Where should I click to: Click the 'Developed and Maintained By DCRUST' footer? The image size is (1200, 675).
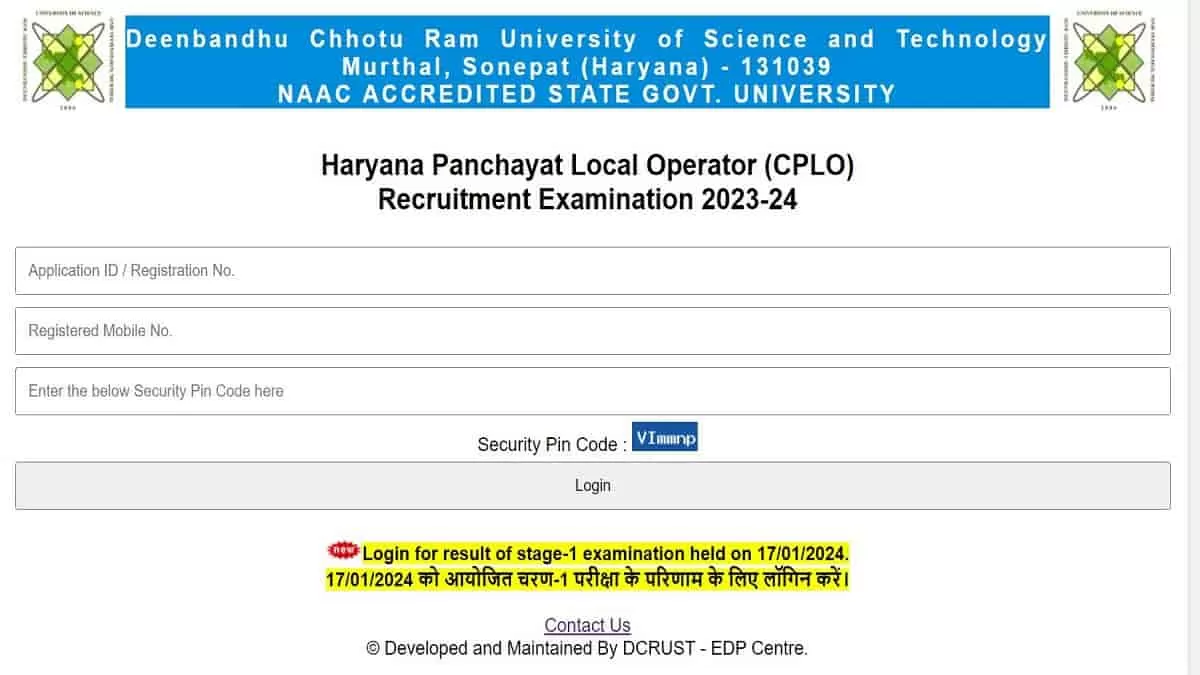click(x=588, y=648)
